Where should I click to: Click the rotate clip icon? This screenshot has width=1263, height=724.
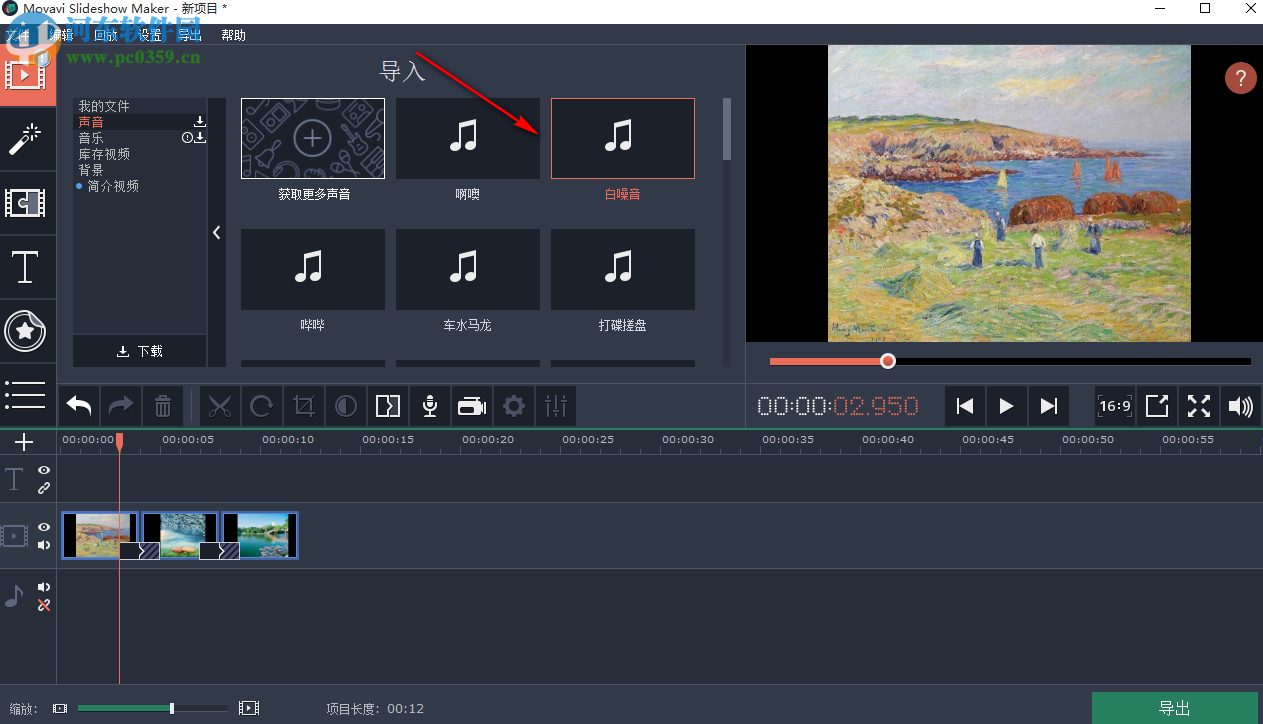[x=262, y=406]
